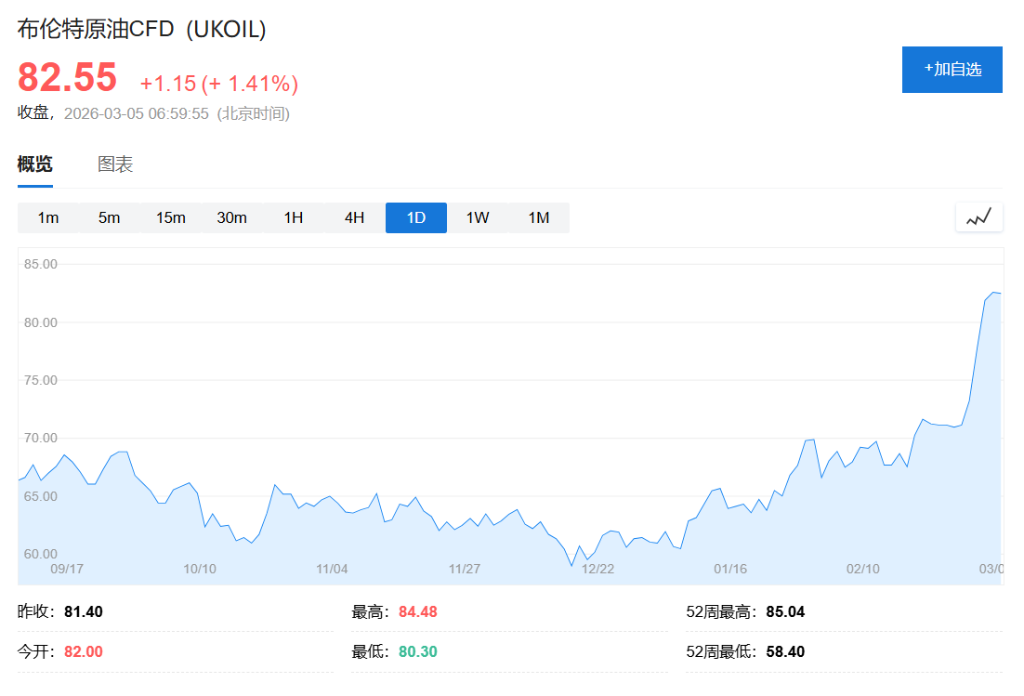Switch to the 1W timeframe

pos(477,216)
